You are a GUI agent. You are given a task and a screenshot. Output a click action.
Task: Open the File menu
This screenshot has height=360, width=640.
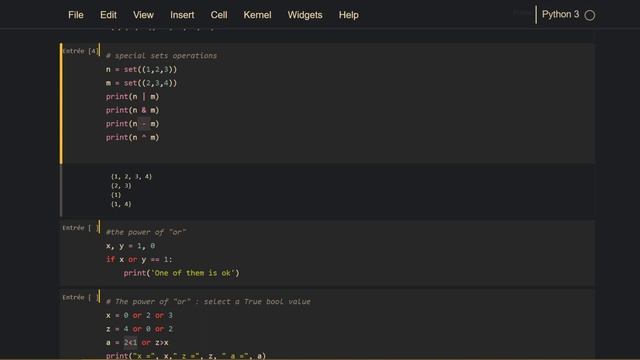pos(76,15)
